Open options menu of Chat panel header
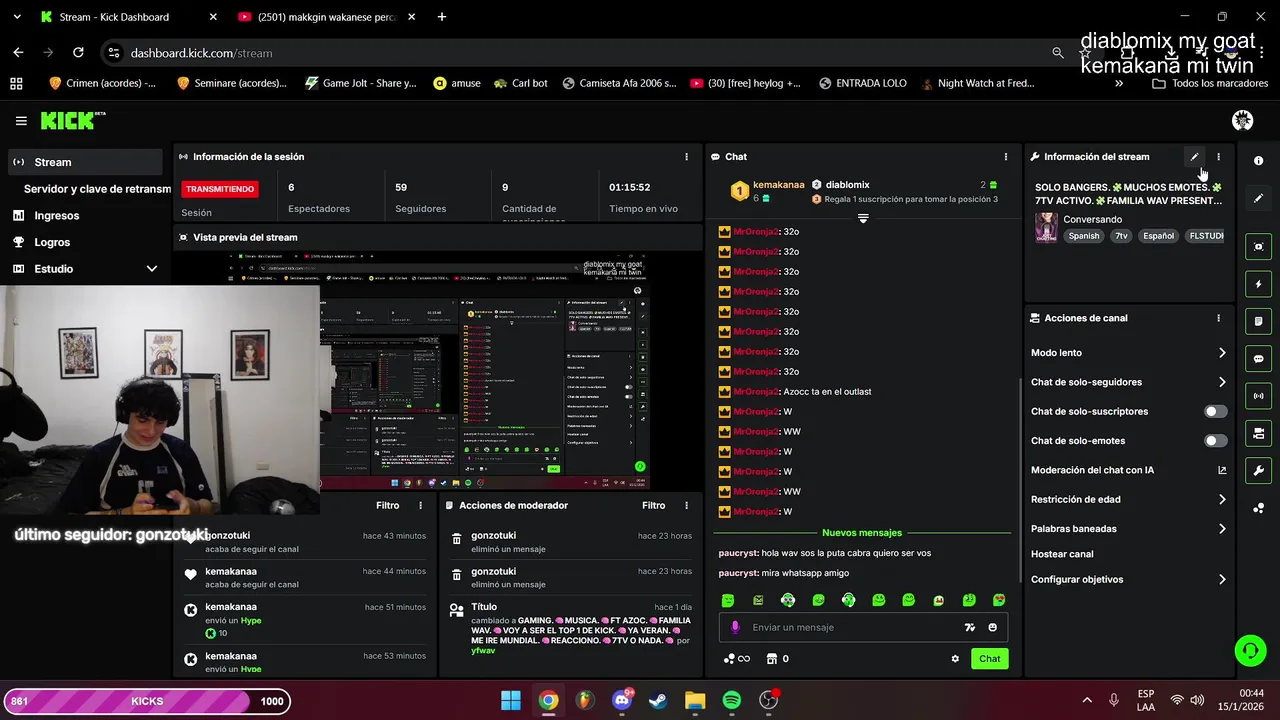The width and height of the screenshot is (1280, 720). coord(1006,157)
